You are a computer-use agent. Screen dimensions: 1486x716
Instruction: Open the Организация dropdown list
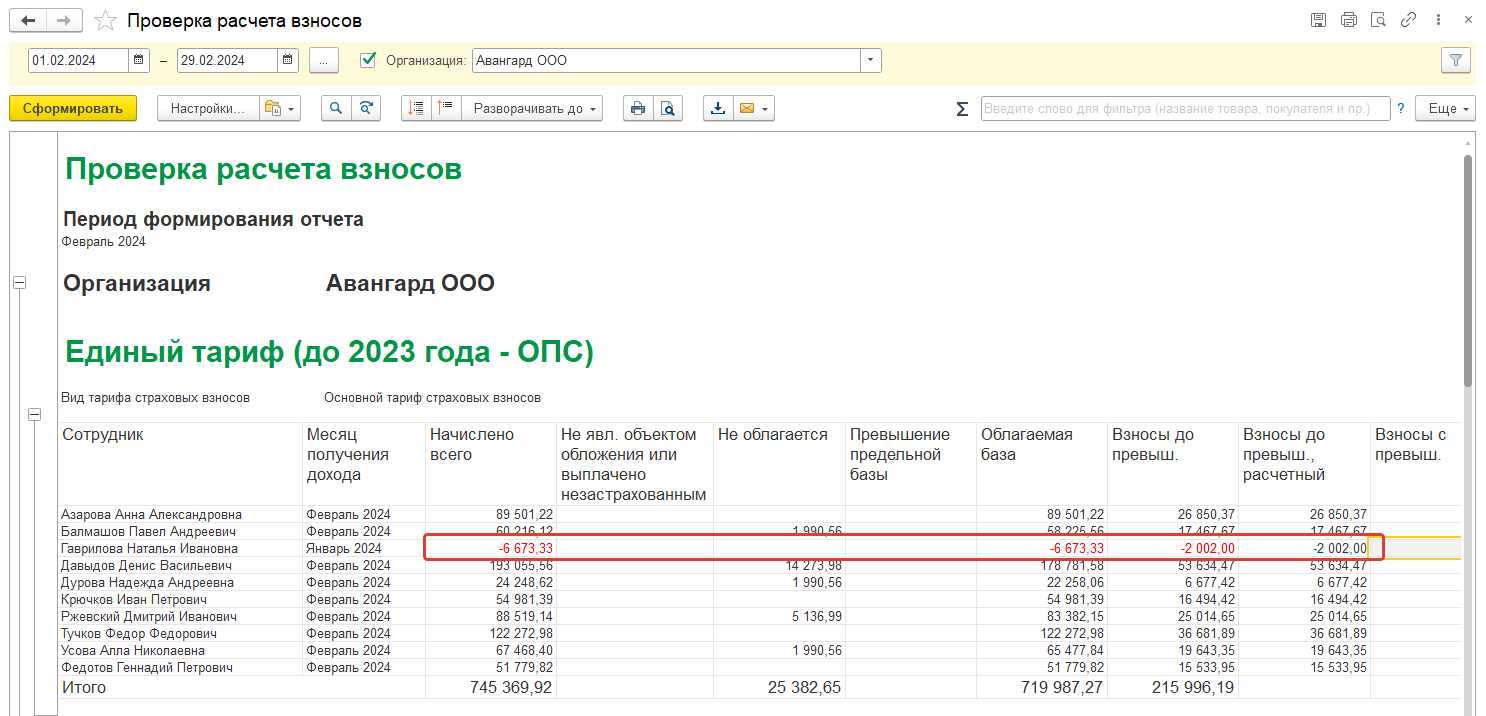click(871, 60)
